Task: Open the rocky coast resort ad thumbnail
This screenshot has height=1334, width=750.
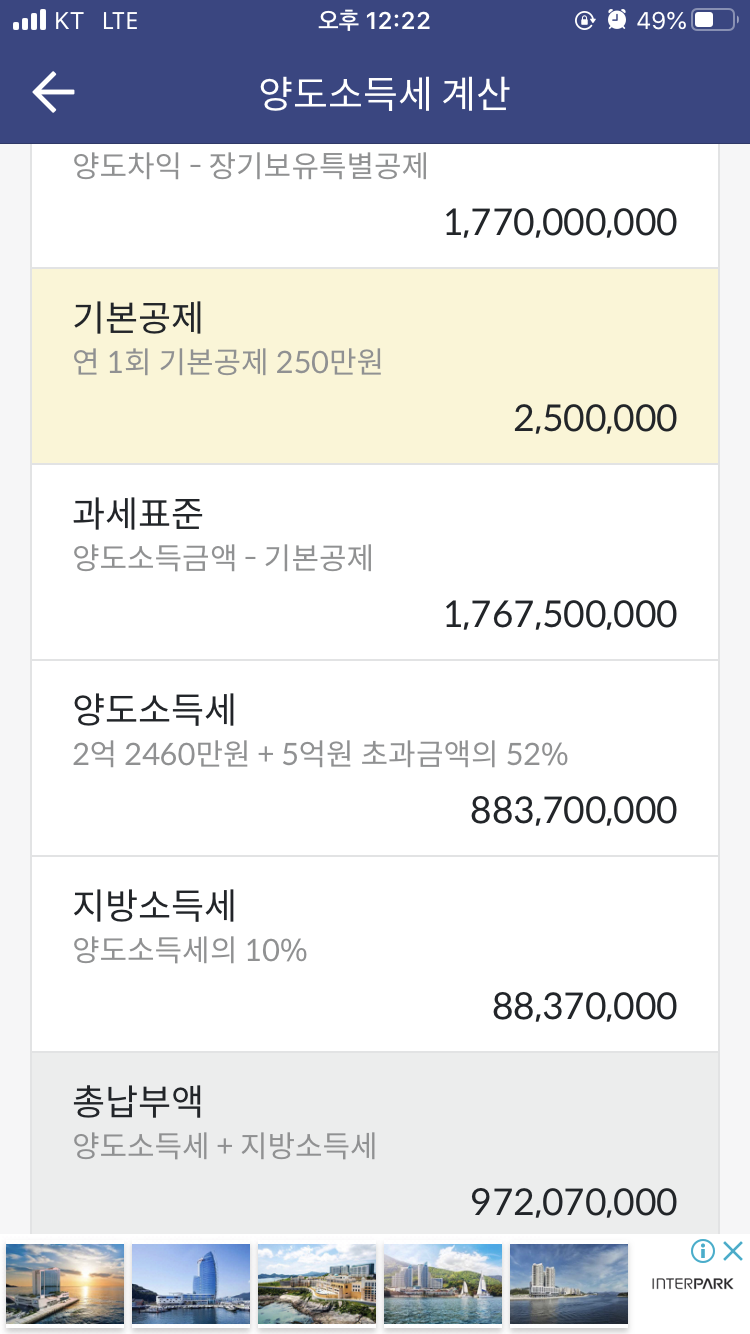Action: pyautogui.click(x=317, y=1284)
